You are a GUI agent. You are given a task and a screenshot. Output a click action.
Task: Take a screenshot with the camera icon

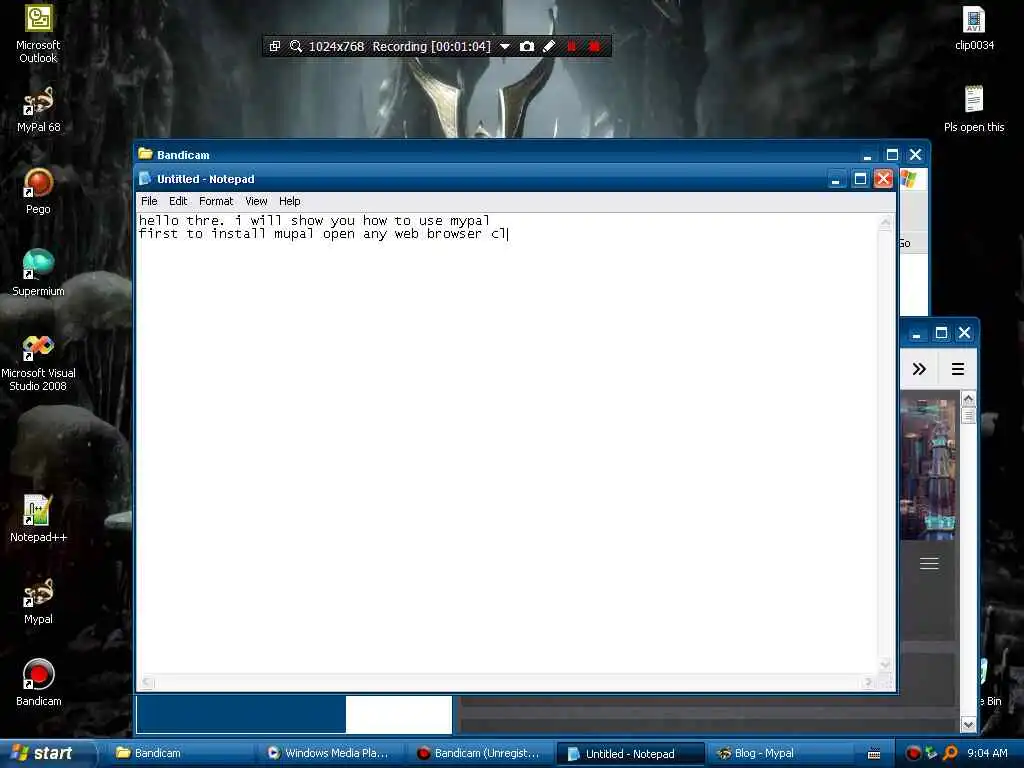[x=527, y=46]
